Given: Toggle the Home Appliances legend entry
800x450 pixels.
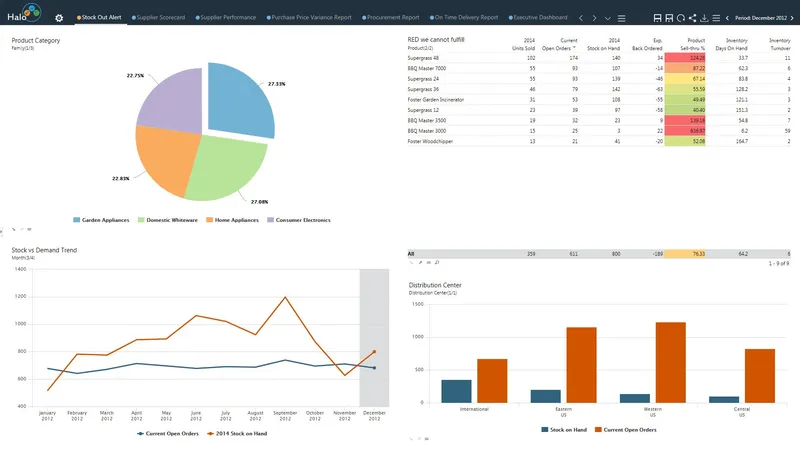Looking at the screenshot, I should [232, 220].
